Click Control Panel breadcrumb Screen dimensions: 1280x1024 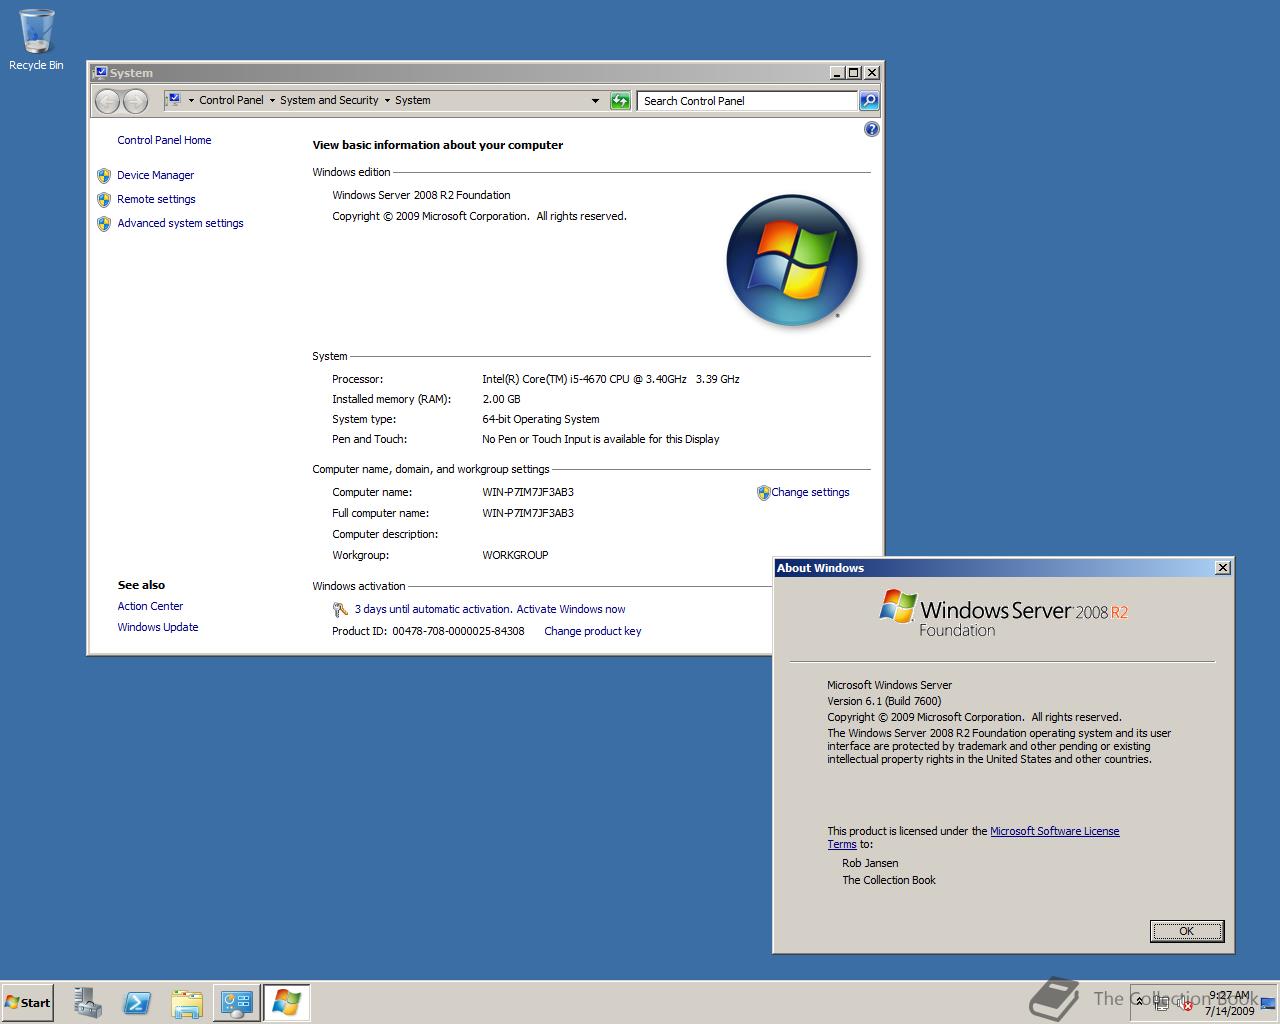(231, 100)
